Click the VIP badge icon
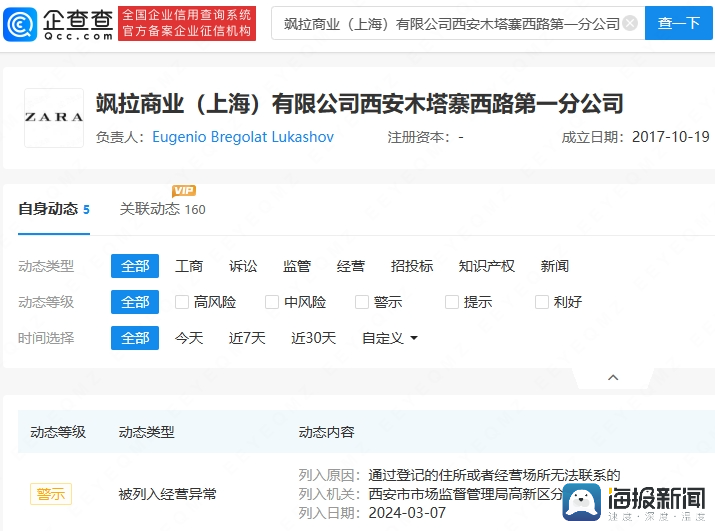The image size is (715, 531). click(x=184, y=190)
